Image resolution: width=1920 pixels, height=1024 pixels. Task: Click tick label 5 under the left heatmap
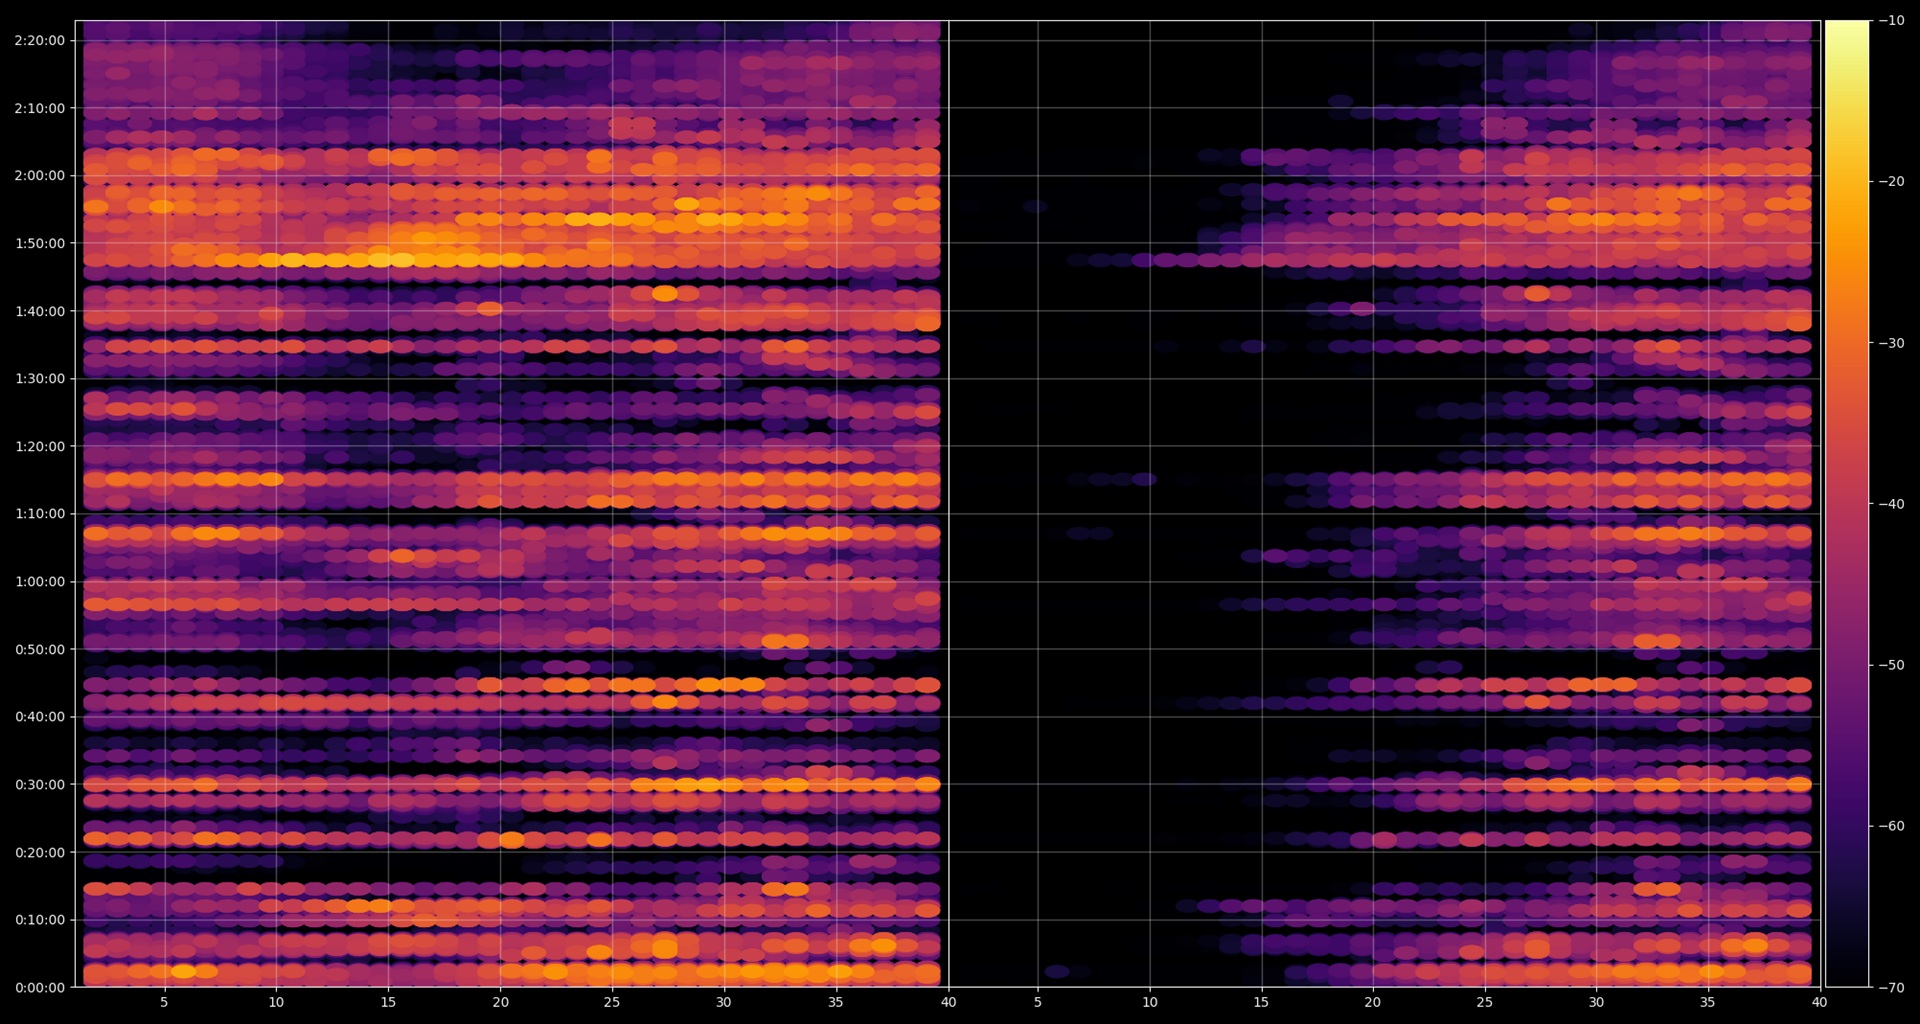click(164, 1002)
